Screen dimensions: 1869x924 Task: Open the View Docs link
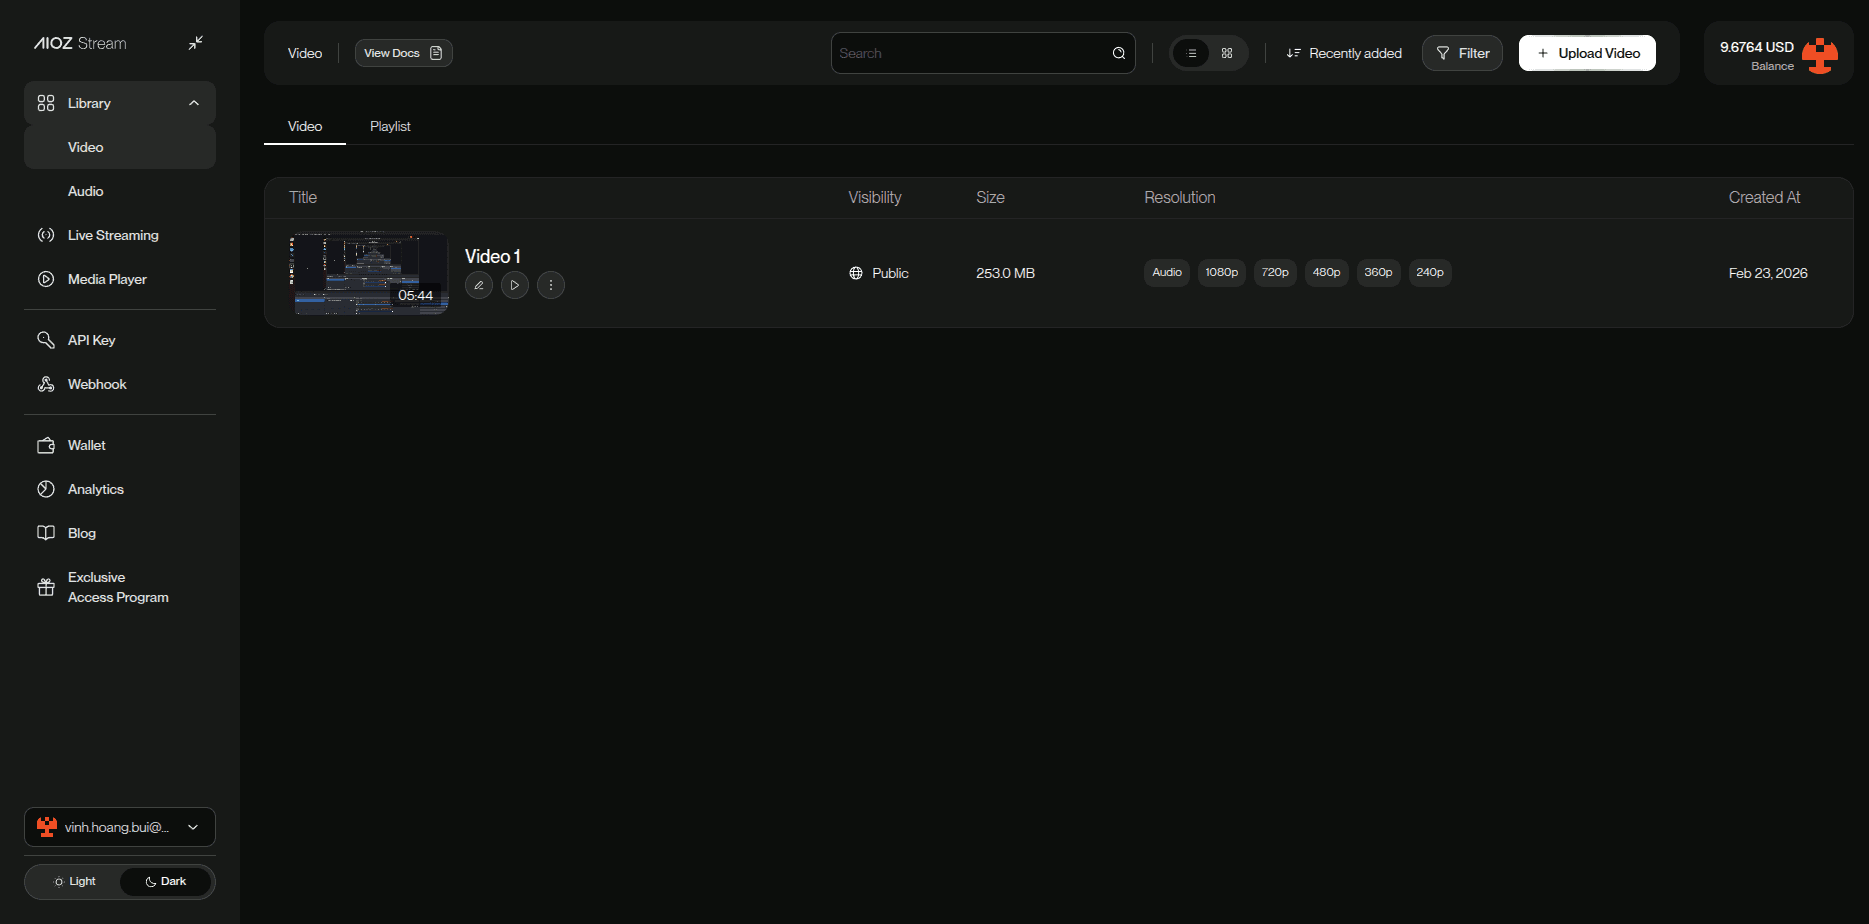click(x=403, y=53)
